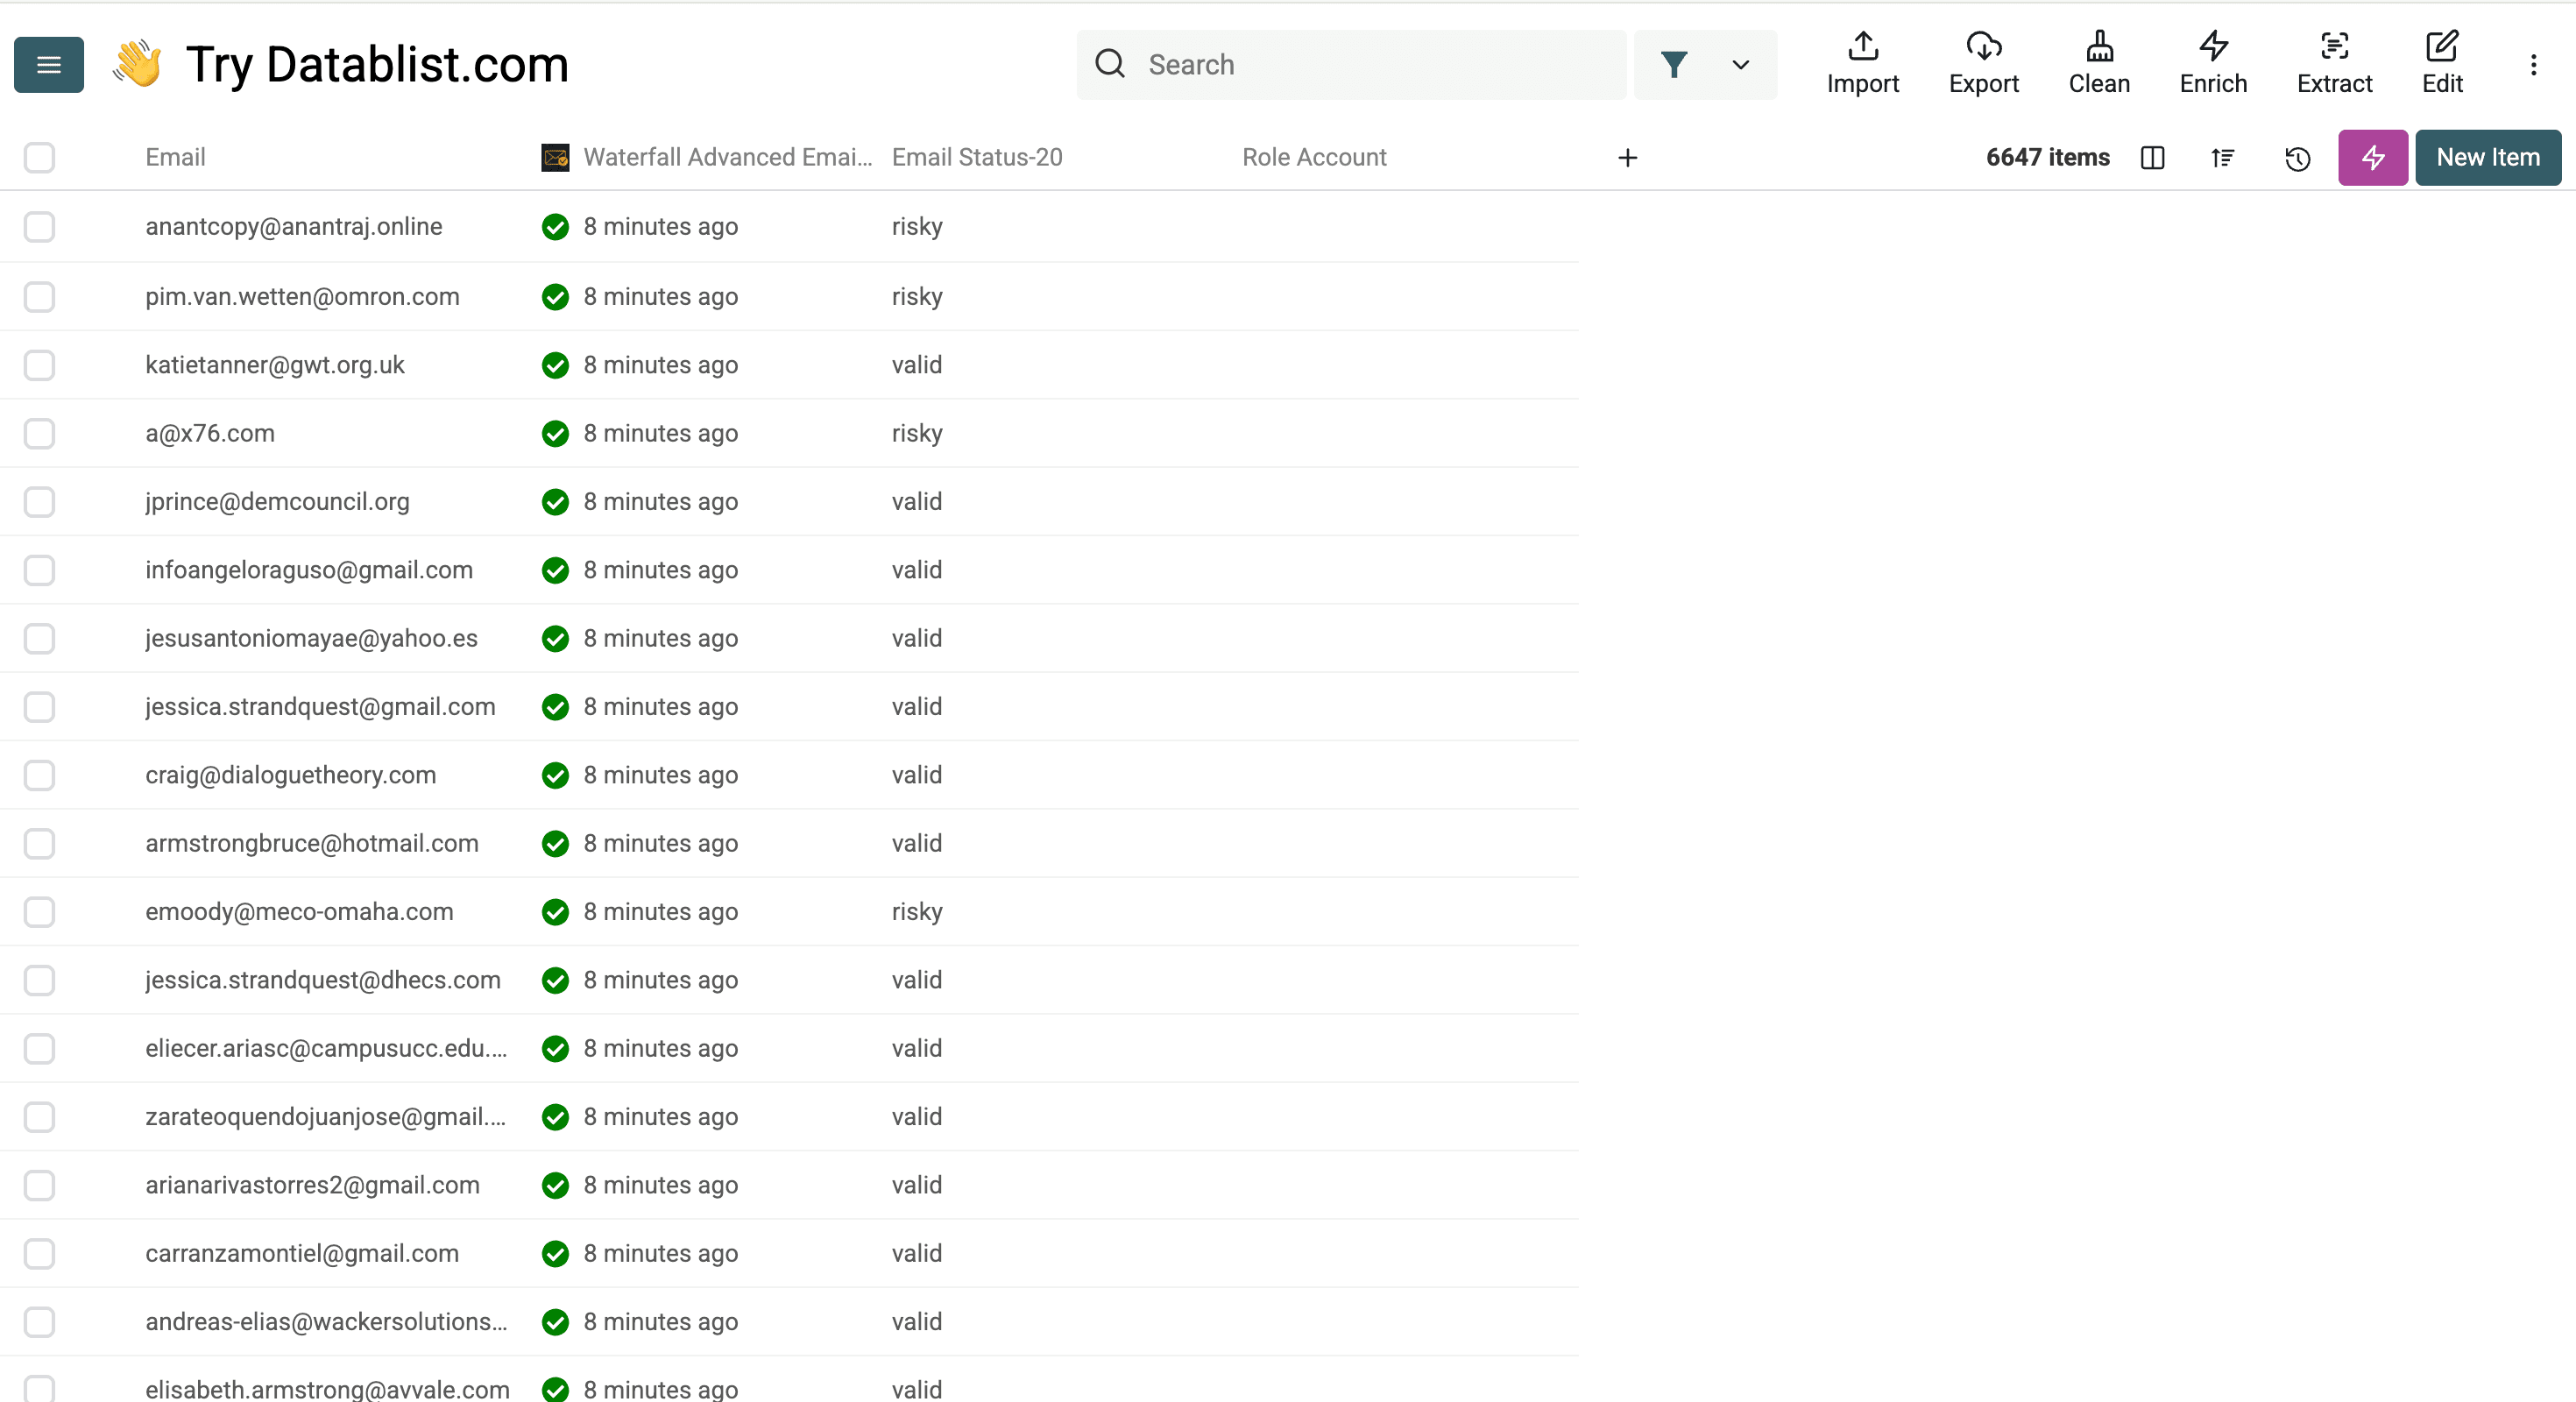Viewport: 2576px width, 1402px height.
Task: Open the hamburger menu
Action: [48, 64]
